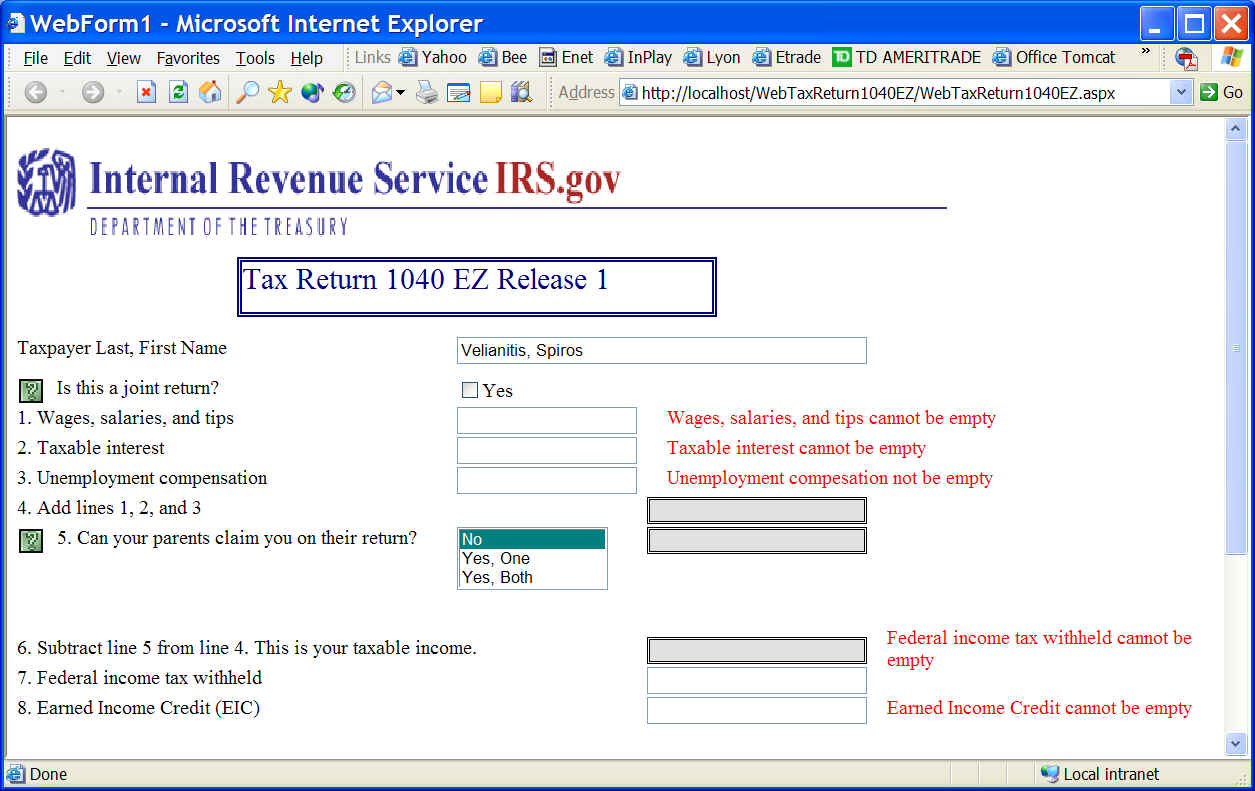Click the Research icon in toolbar
The image size is (1255, 791).
coord(521,93)
